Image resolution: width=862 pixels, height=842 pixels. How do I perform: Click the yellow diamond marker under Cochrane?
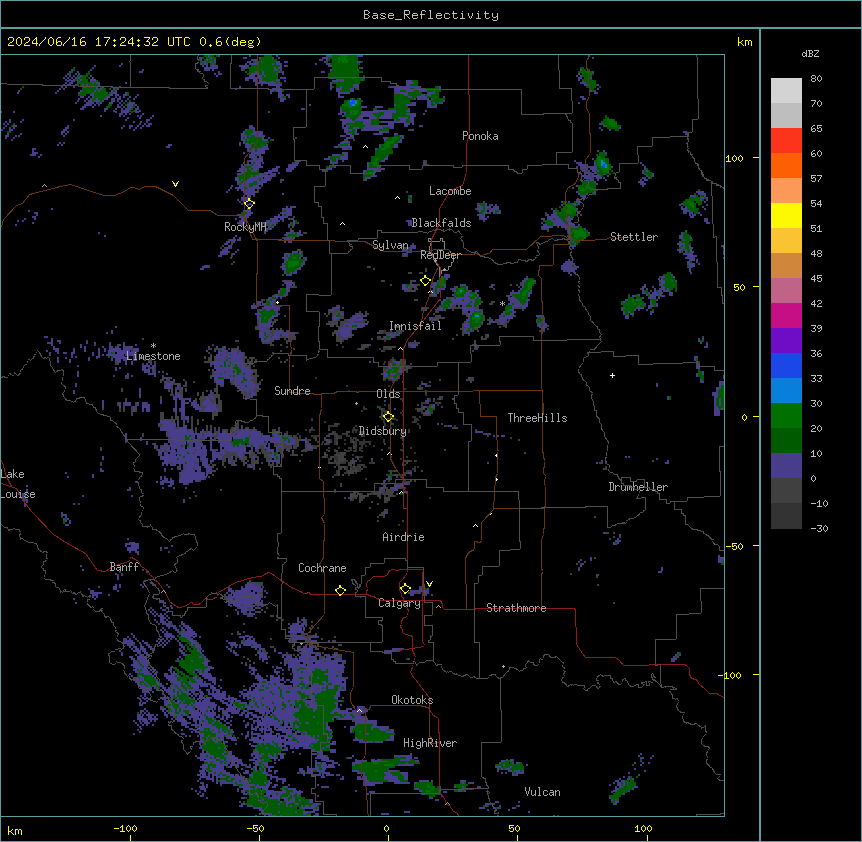pos(340,590)
